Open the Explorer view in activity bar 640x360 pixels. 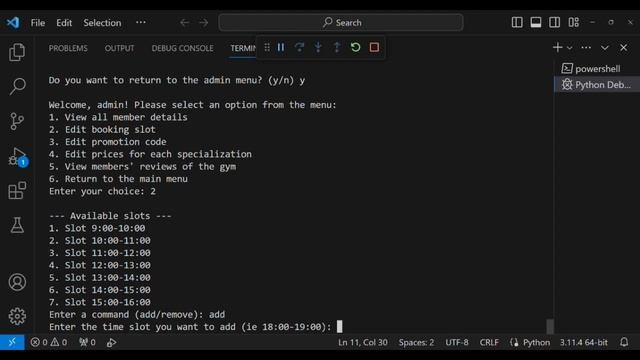[17, 52]
